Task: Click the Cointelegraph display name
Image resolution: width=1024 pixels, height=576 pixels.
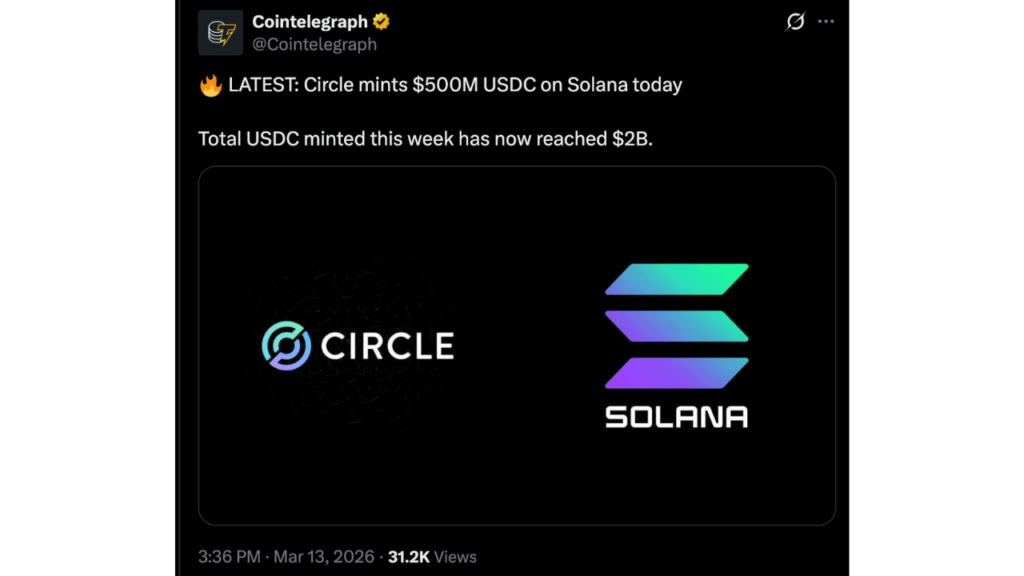Action: 313,20
